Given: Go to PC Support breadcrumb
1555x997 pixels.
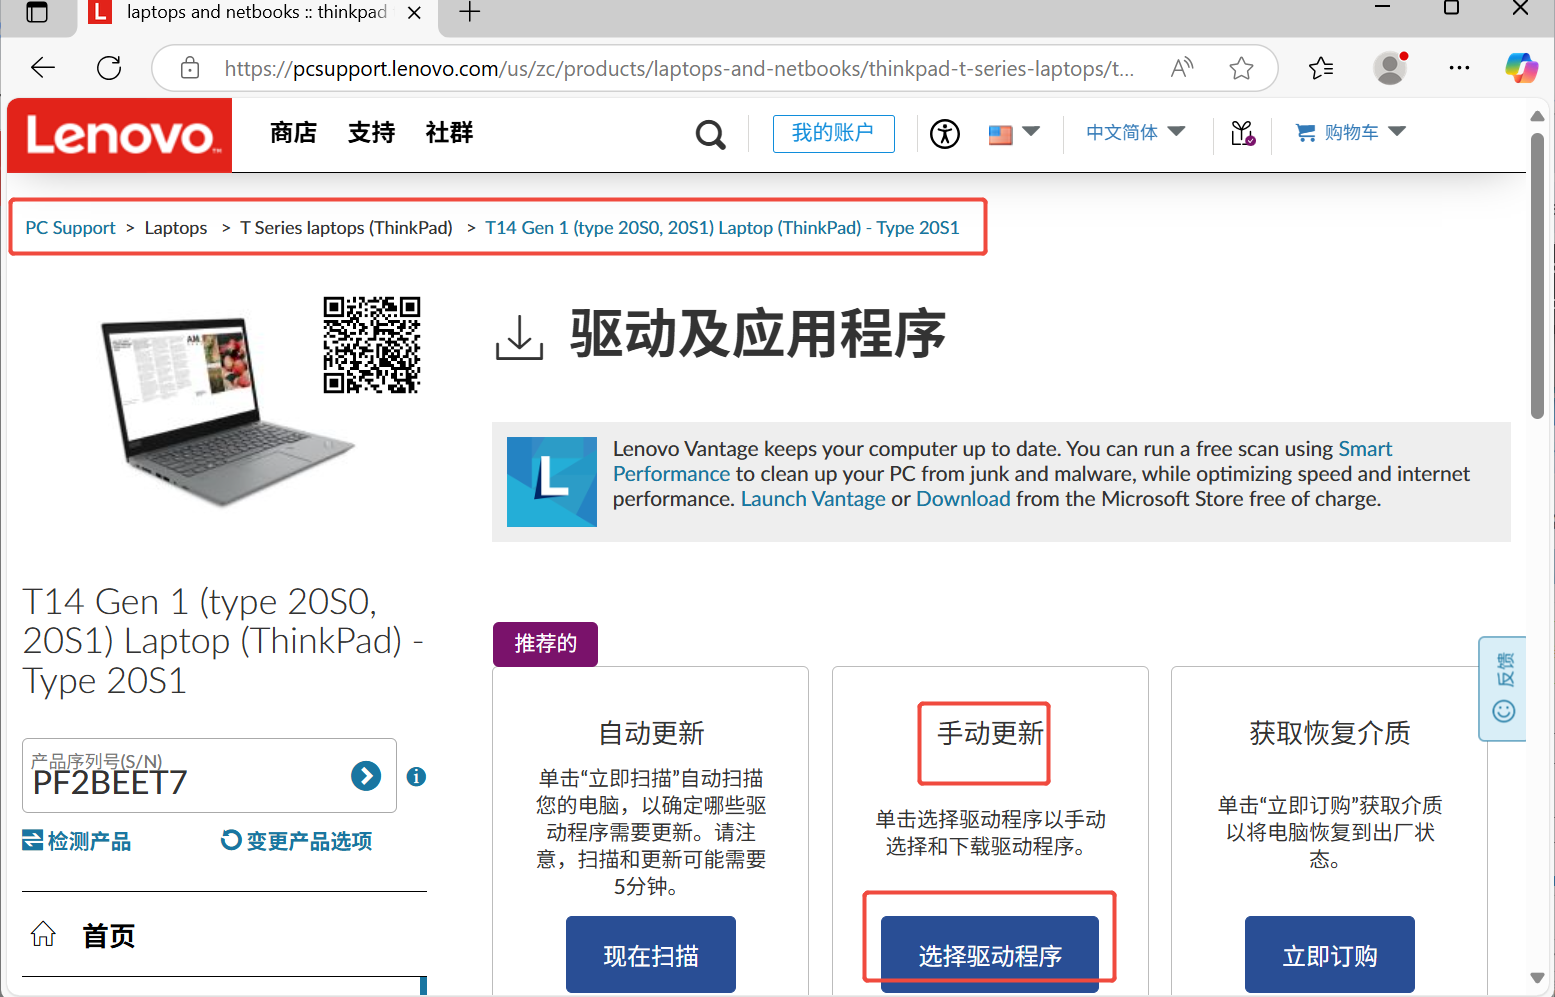Looking at the screenshot, I should (x=71, y=228).
